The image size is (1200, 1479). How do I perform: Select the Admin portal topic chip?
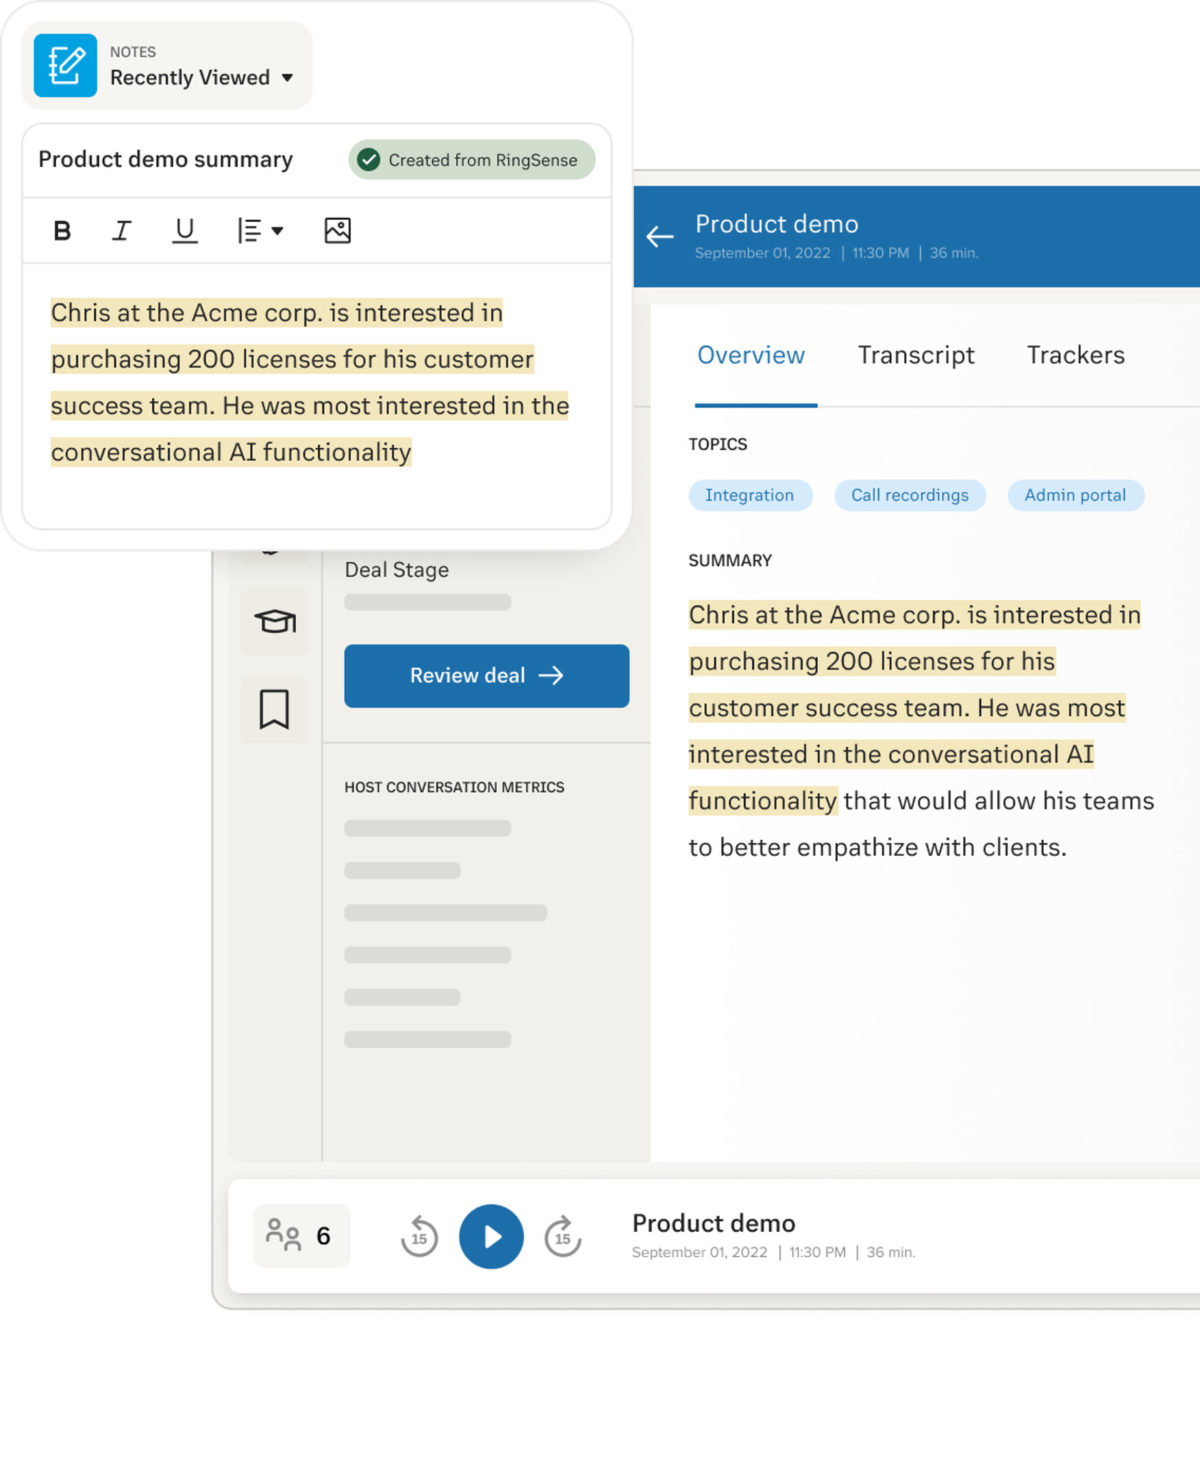pyautogui.click(x=1076, y=495)
